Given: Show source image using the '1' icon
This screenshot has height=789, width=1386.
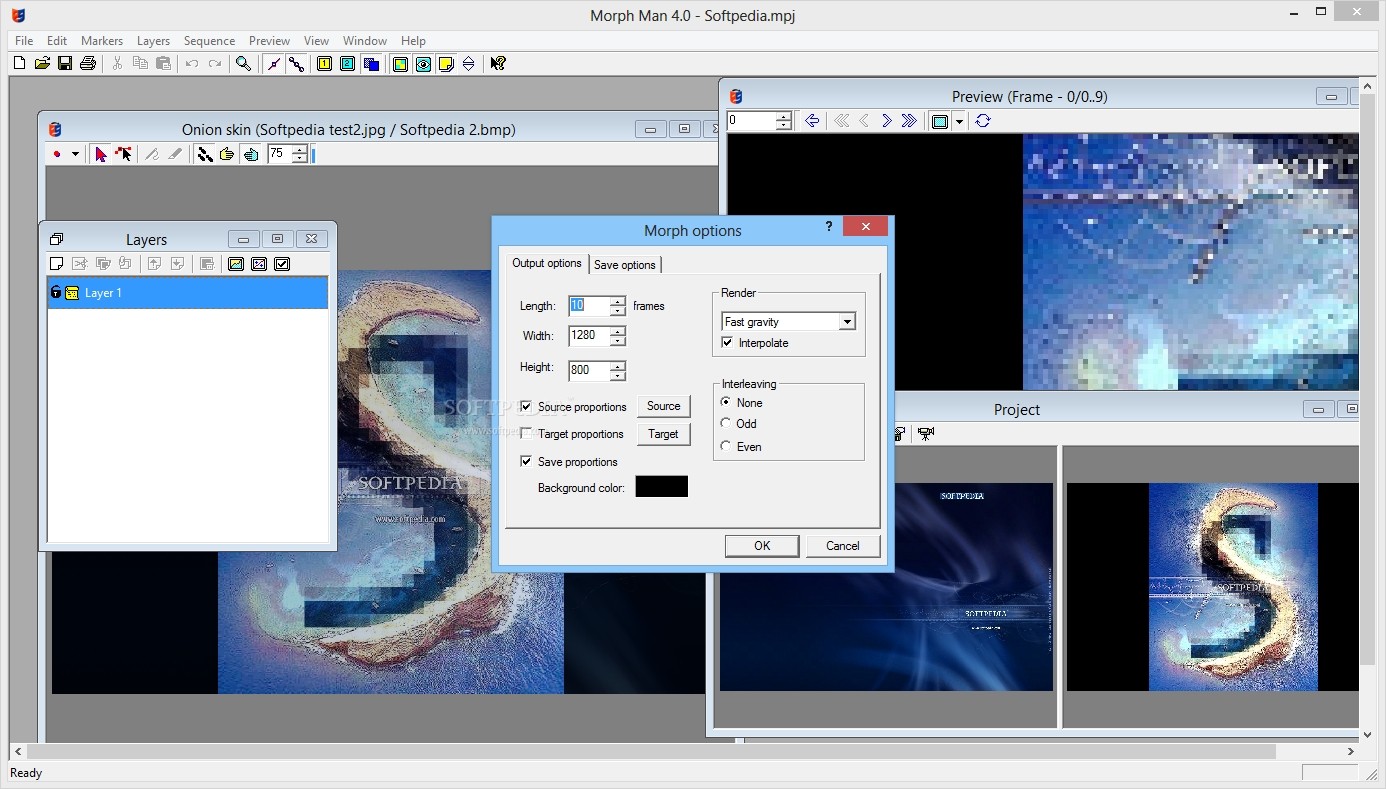Looking at the screenshot, I should point(325,64).
